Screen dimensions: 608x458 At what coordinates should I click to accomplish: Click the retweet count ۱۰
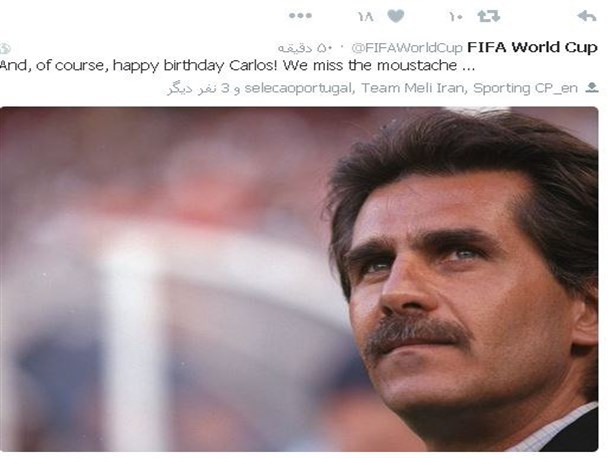tap(456, 17)
